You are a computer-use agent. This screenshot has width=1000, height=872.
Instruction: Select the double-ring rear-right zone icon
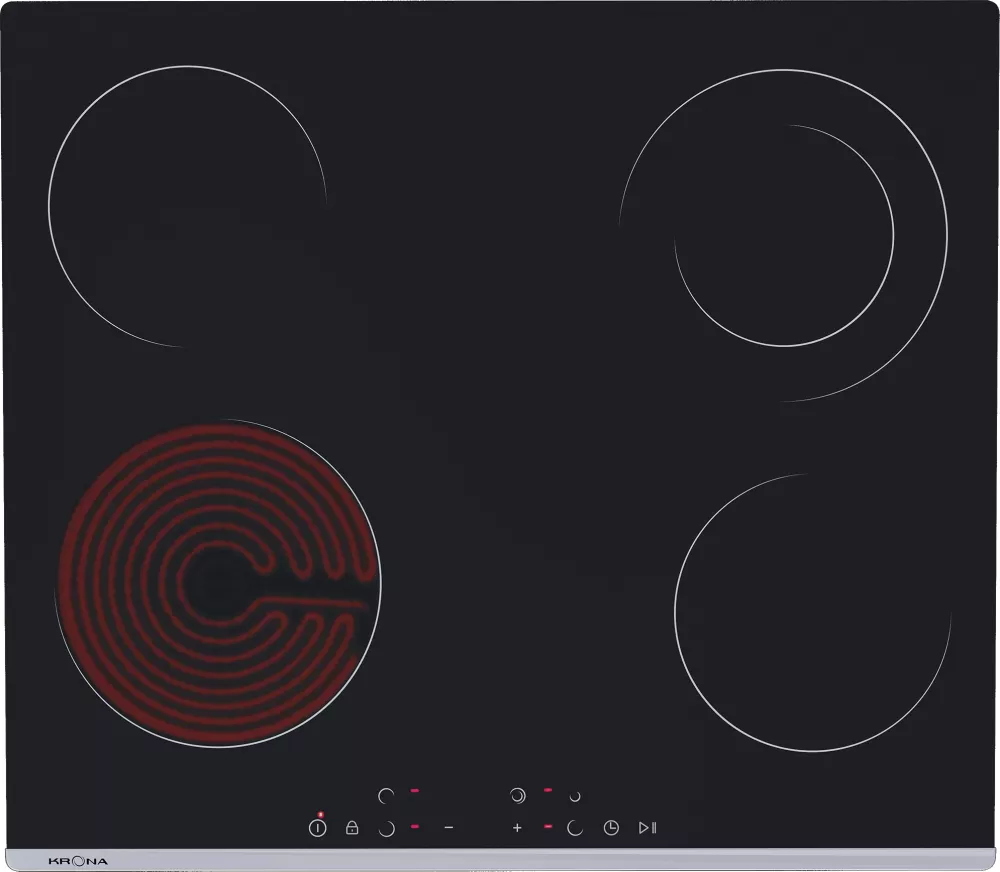(517, 796)
